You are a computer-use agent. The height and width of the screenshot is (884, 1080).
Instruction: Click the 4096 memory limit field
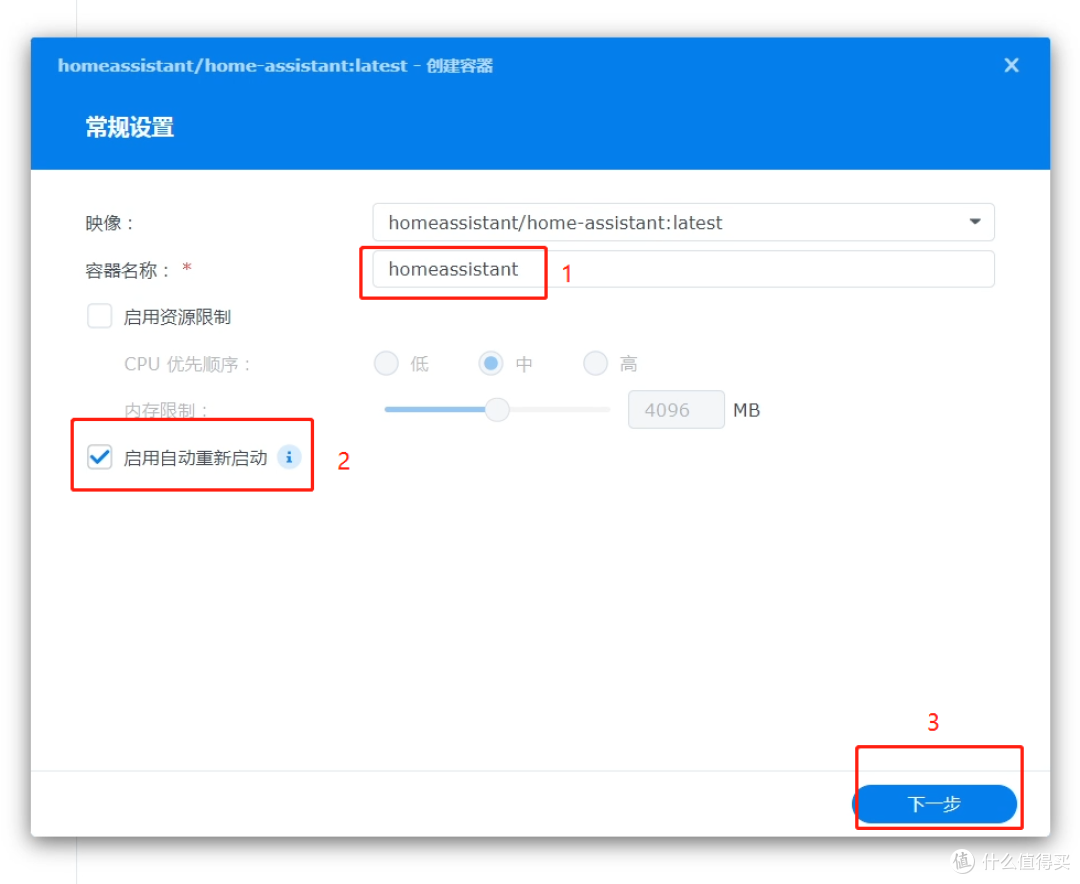pos(675,410)
